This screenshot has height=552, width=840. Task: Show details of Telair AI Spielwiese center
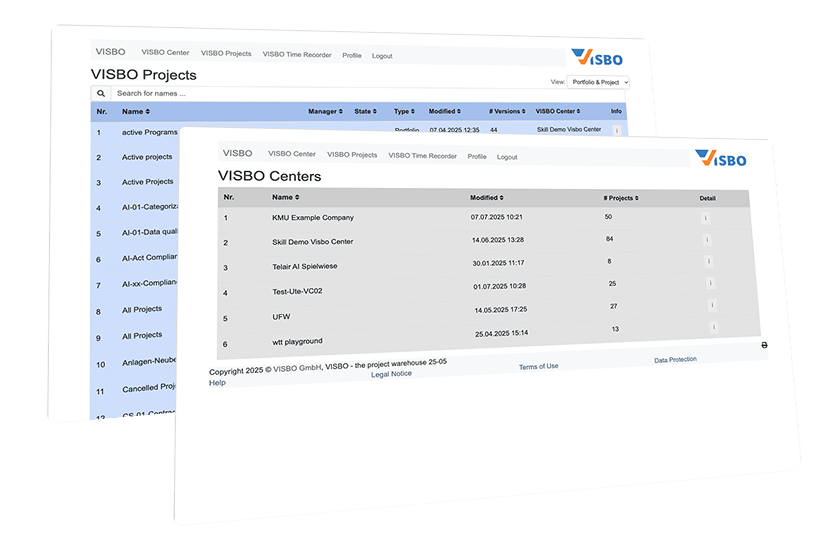[x=708, y=261]
